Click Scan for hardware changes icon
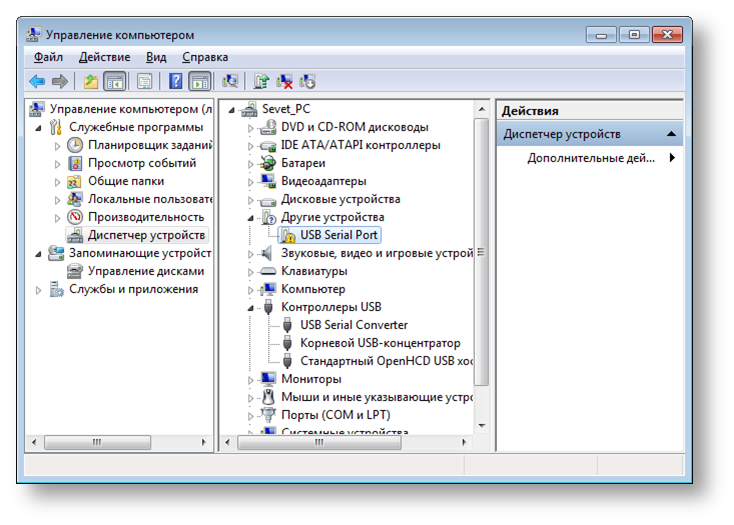 230,81
